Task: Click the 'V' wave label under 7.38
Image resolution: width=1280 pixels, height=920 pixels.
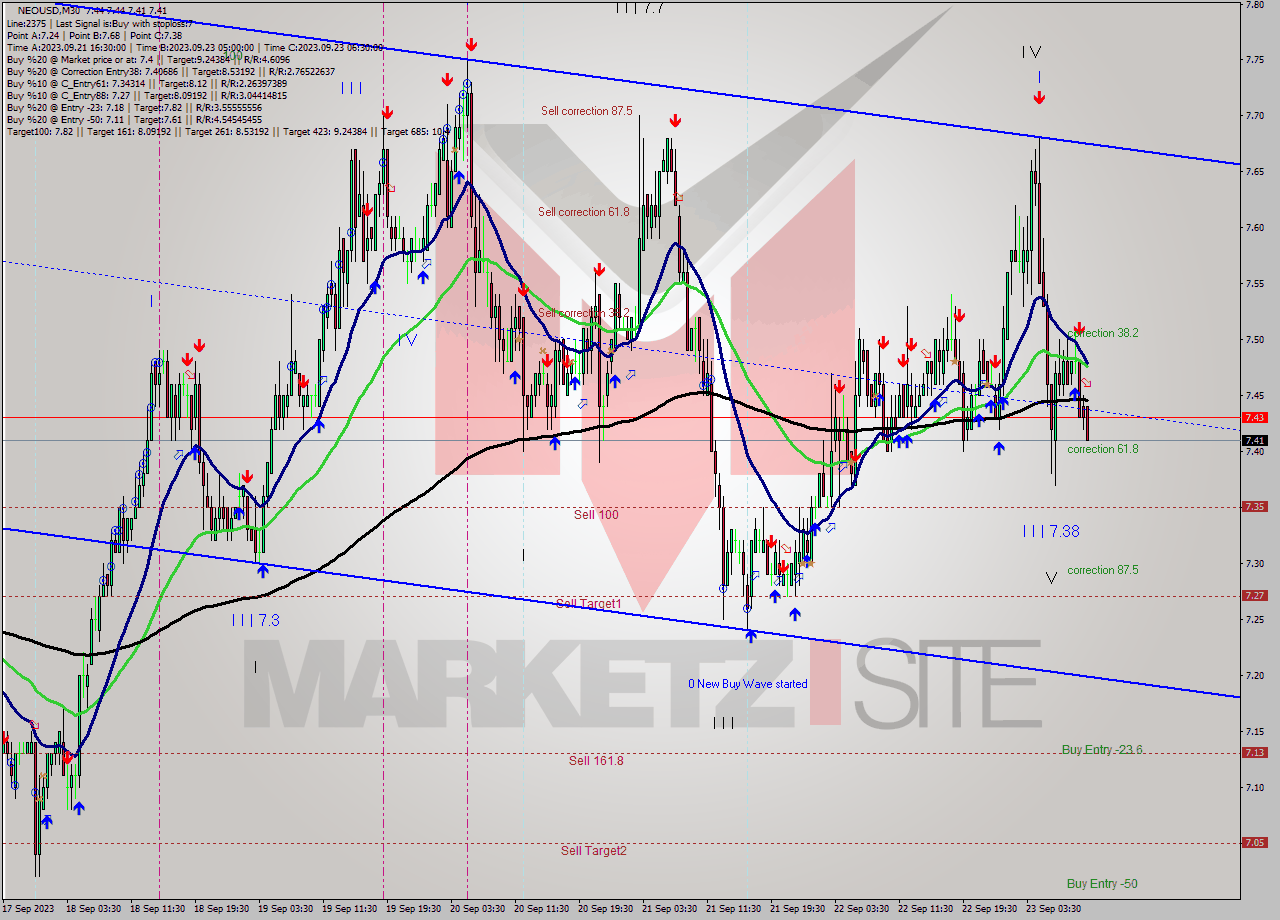Action: point(1051,578)
